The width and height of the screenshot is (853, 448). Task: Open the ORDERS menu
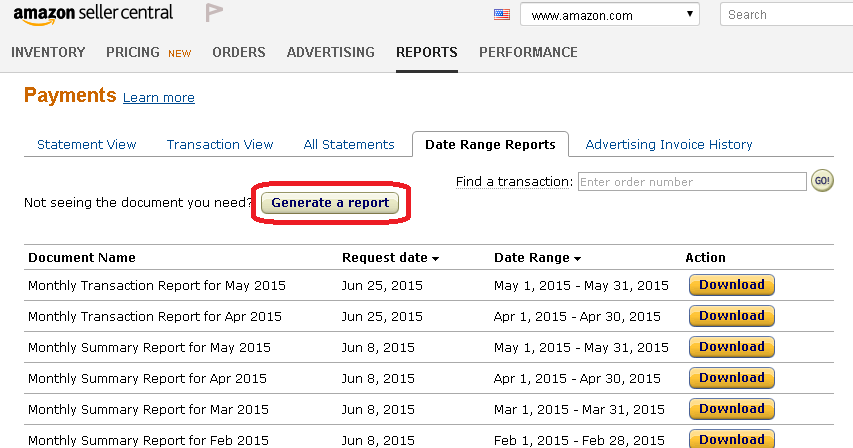[239, 52]
